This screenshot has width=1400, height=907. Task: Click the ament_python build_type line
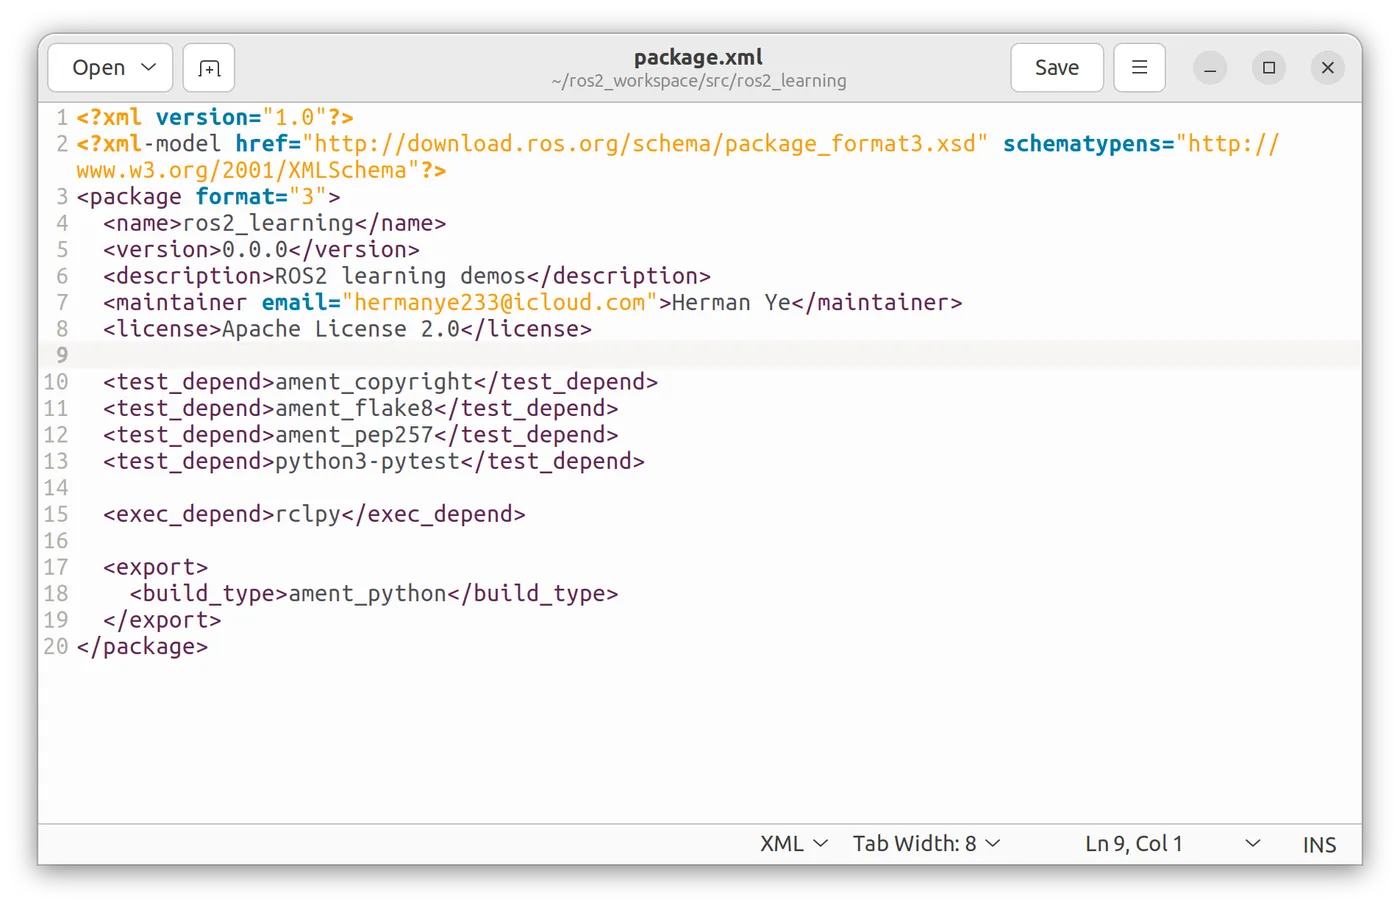(374, 594)
